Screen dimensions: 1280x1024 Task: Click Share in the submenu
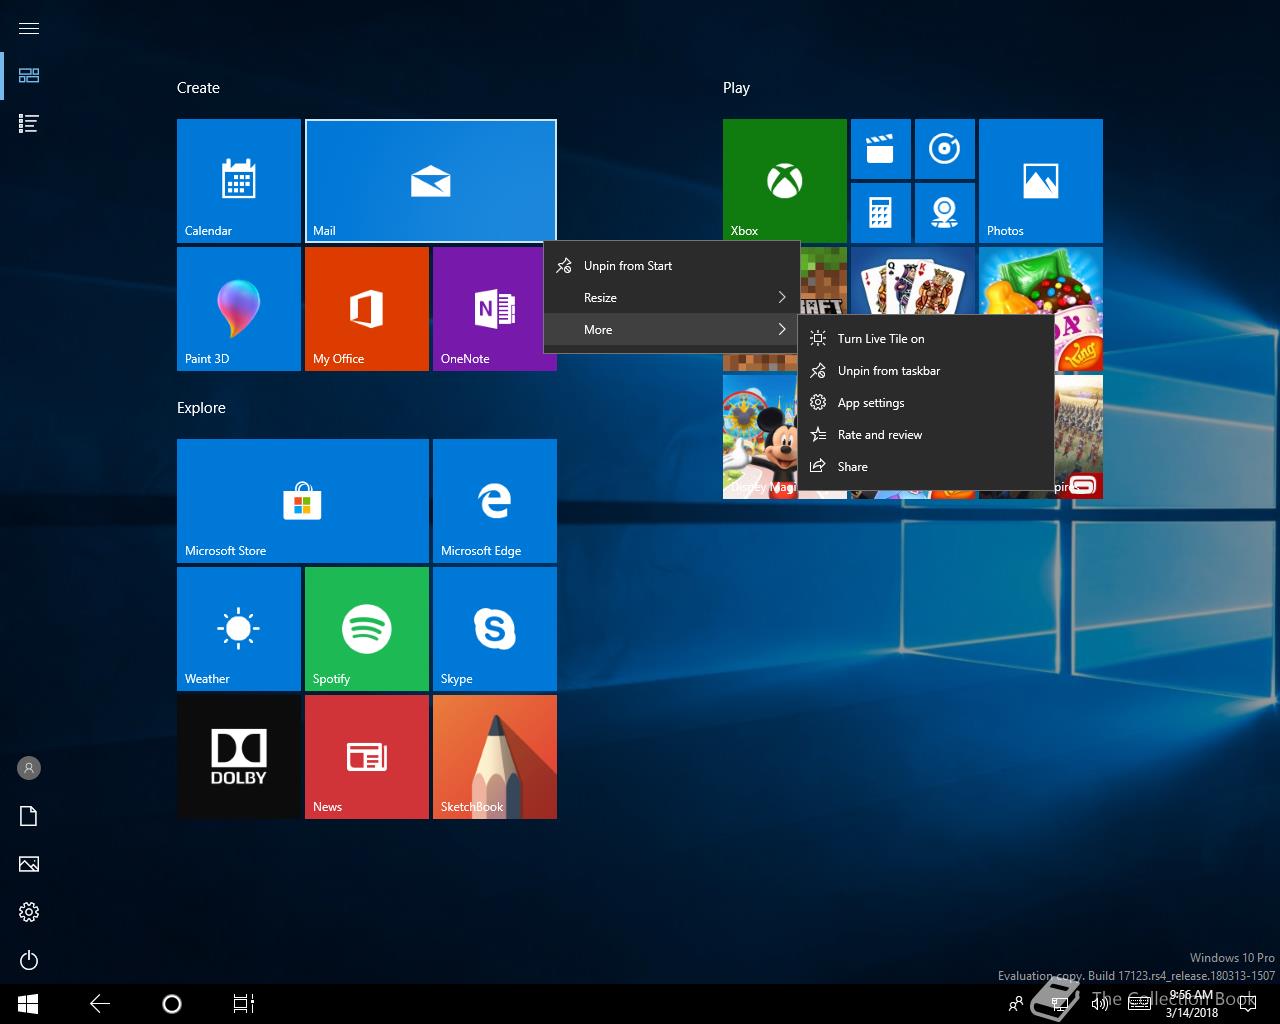click(925, 467)
